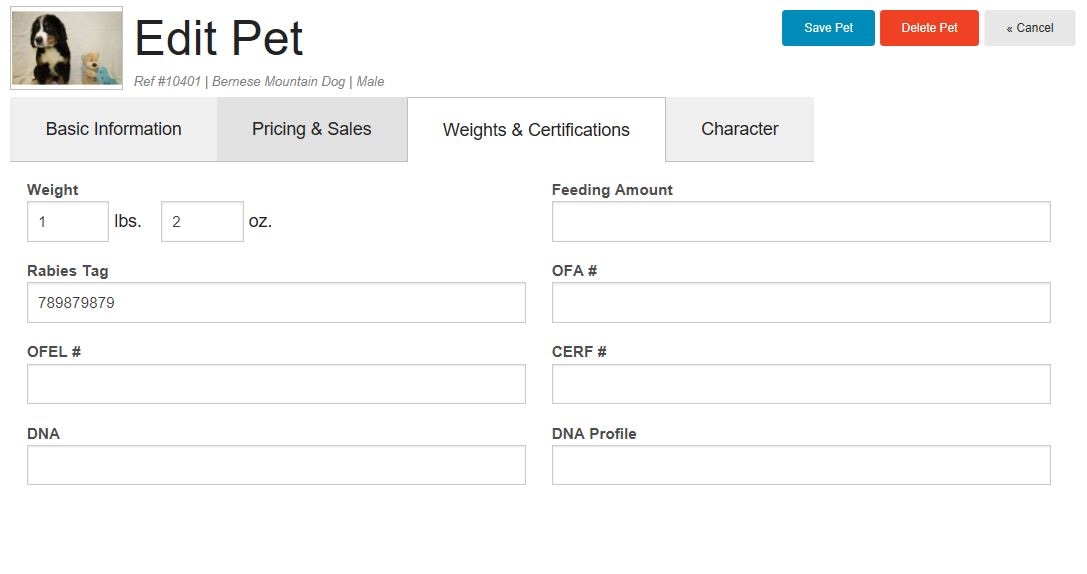Open the Pricing & Sales tab
Viewport: 1087px width, 574px height.
[x=312, y=129]
